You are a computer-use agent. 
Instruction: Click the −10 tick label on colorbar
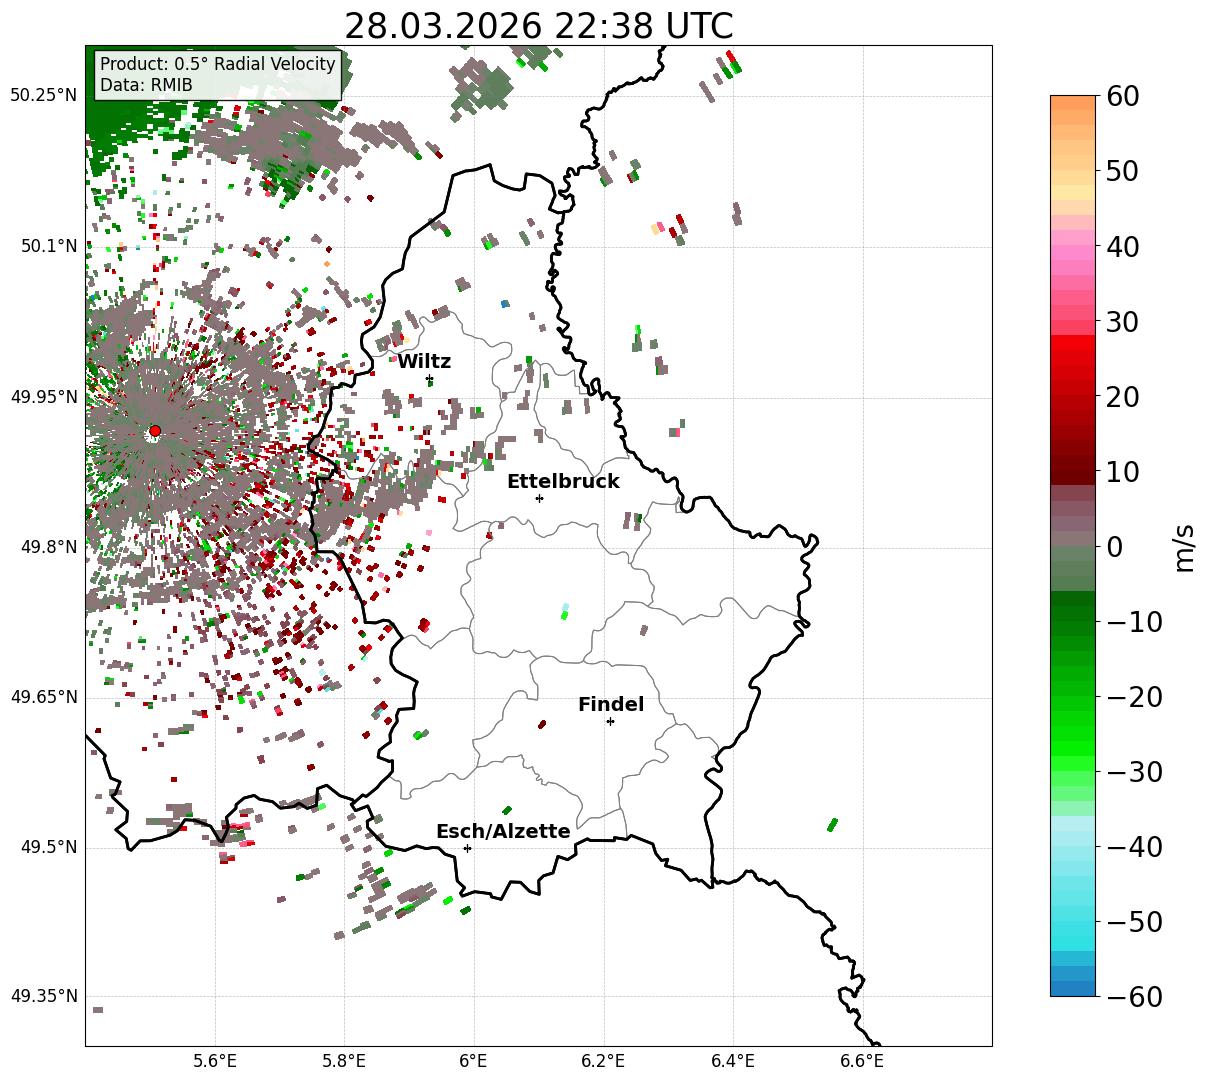[x=1135, y=622]
